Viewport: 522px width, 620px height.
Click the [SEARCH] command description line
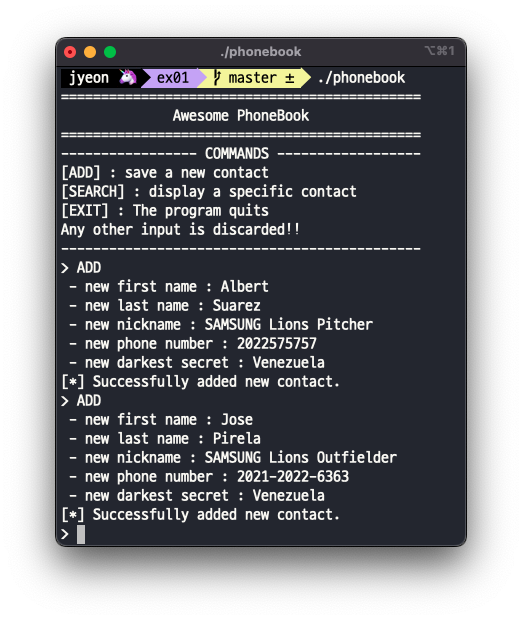[209, 192]
